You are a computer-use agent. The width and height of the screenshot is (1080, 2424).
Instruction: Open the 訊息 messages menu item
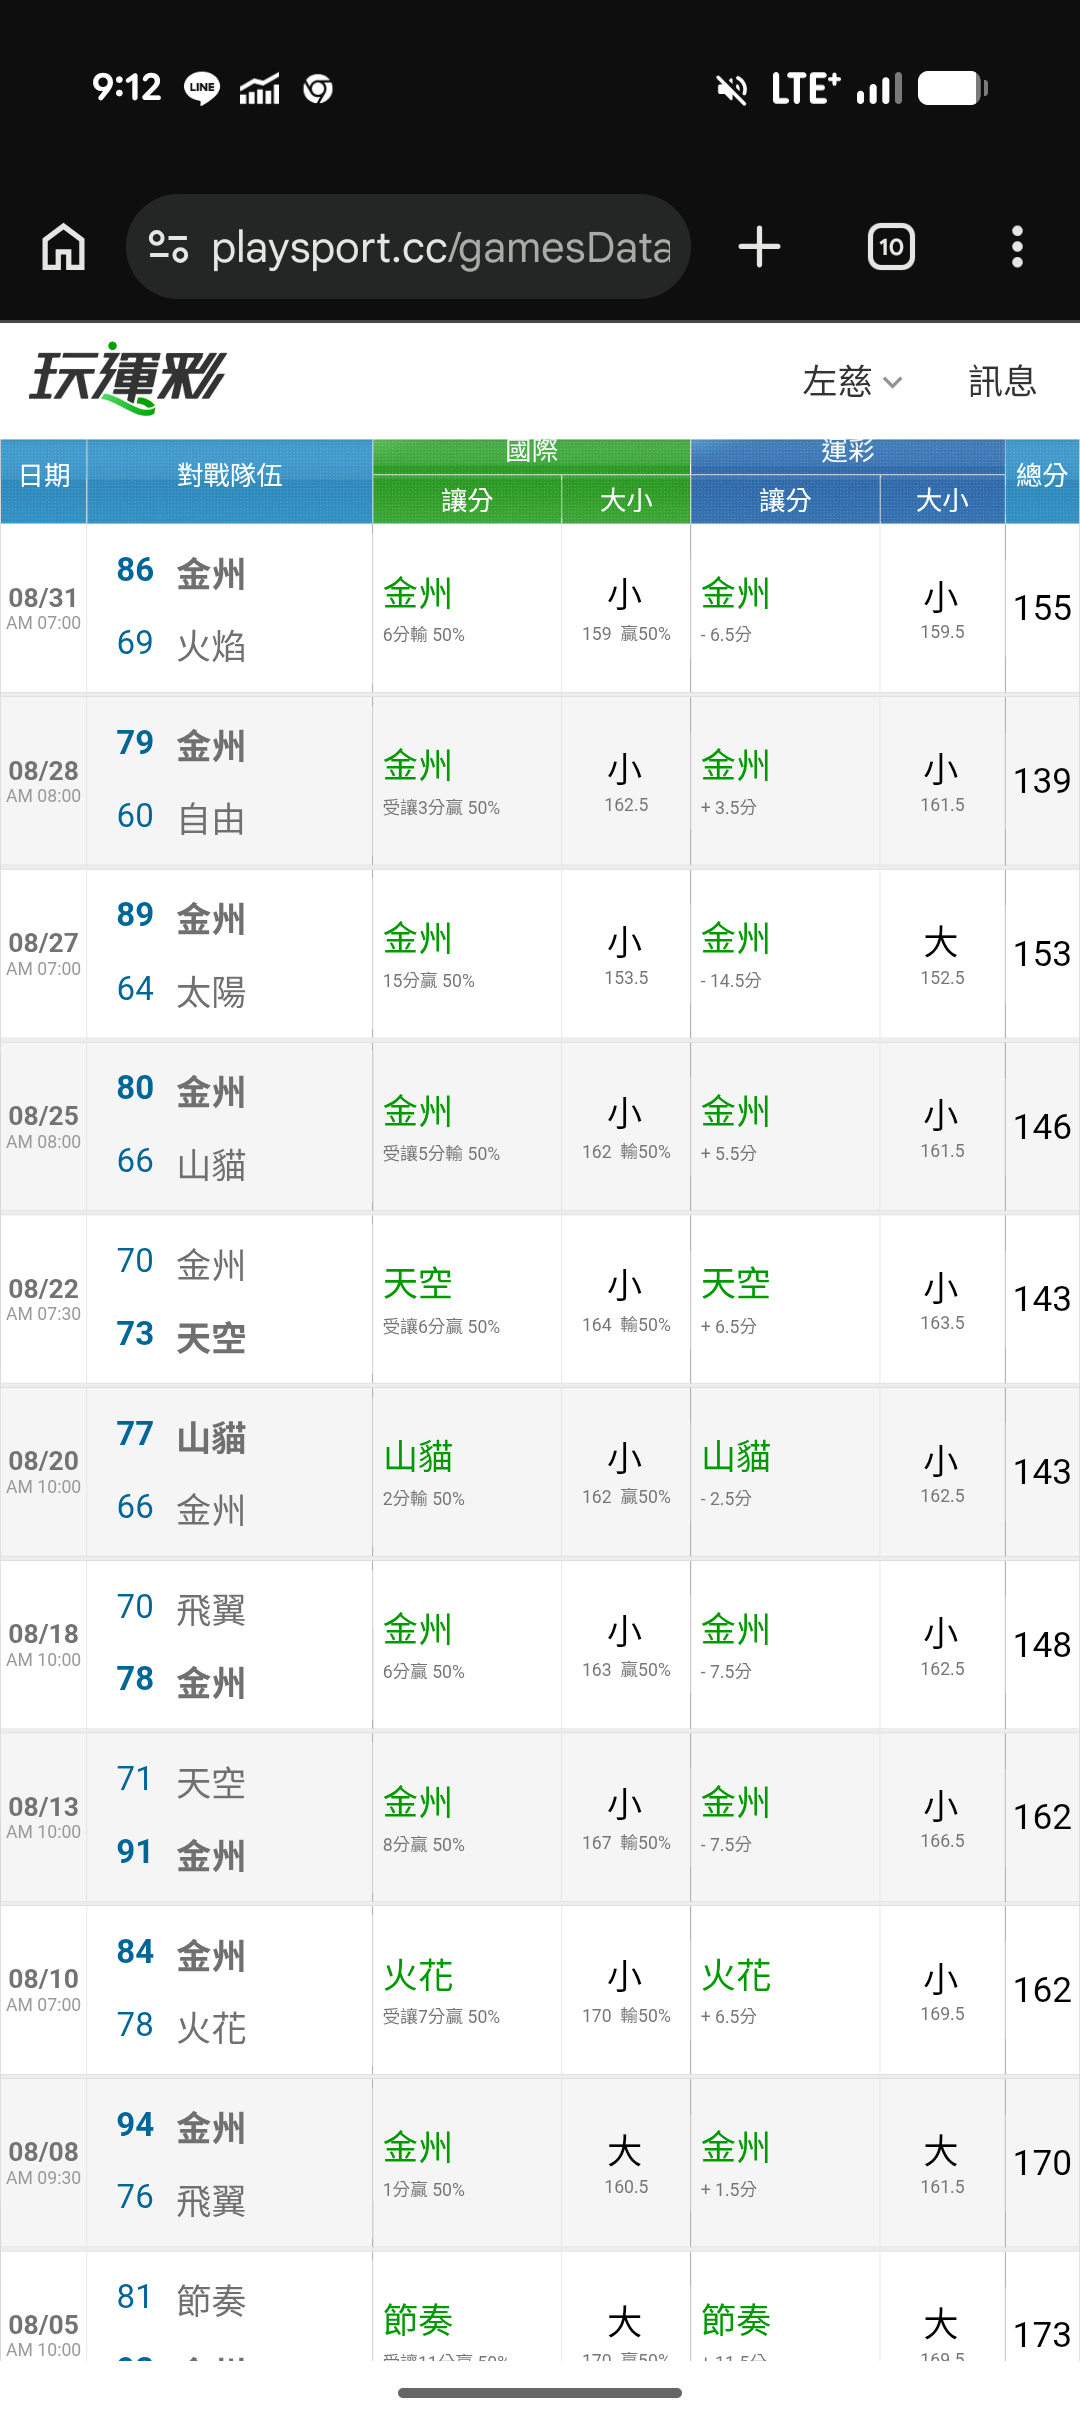pos(1002,381)
